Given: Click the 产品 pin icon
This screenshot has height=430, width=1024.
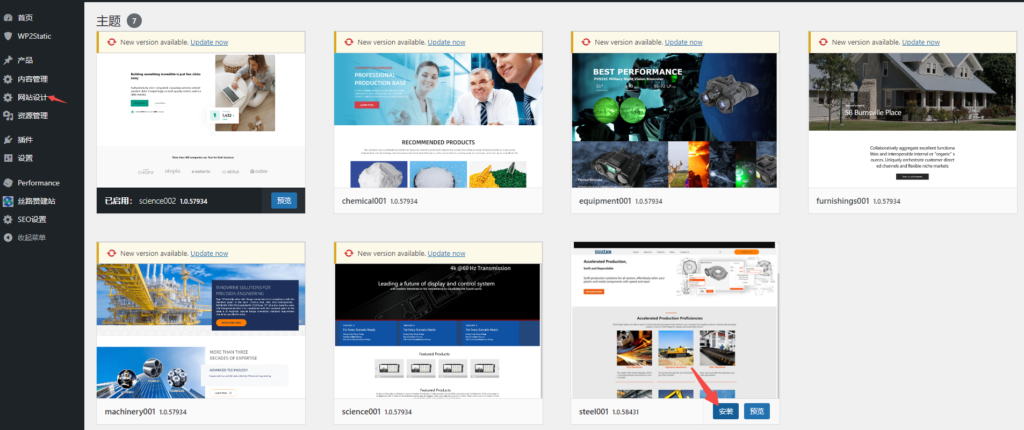Looking at the screenshot, I should [8, 60].
